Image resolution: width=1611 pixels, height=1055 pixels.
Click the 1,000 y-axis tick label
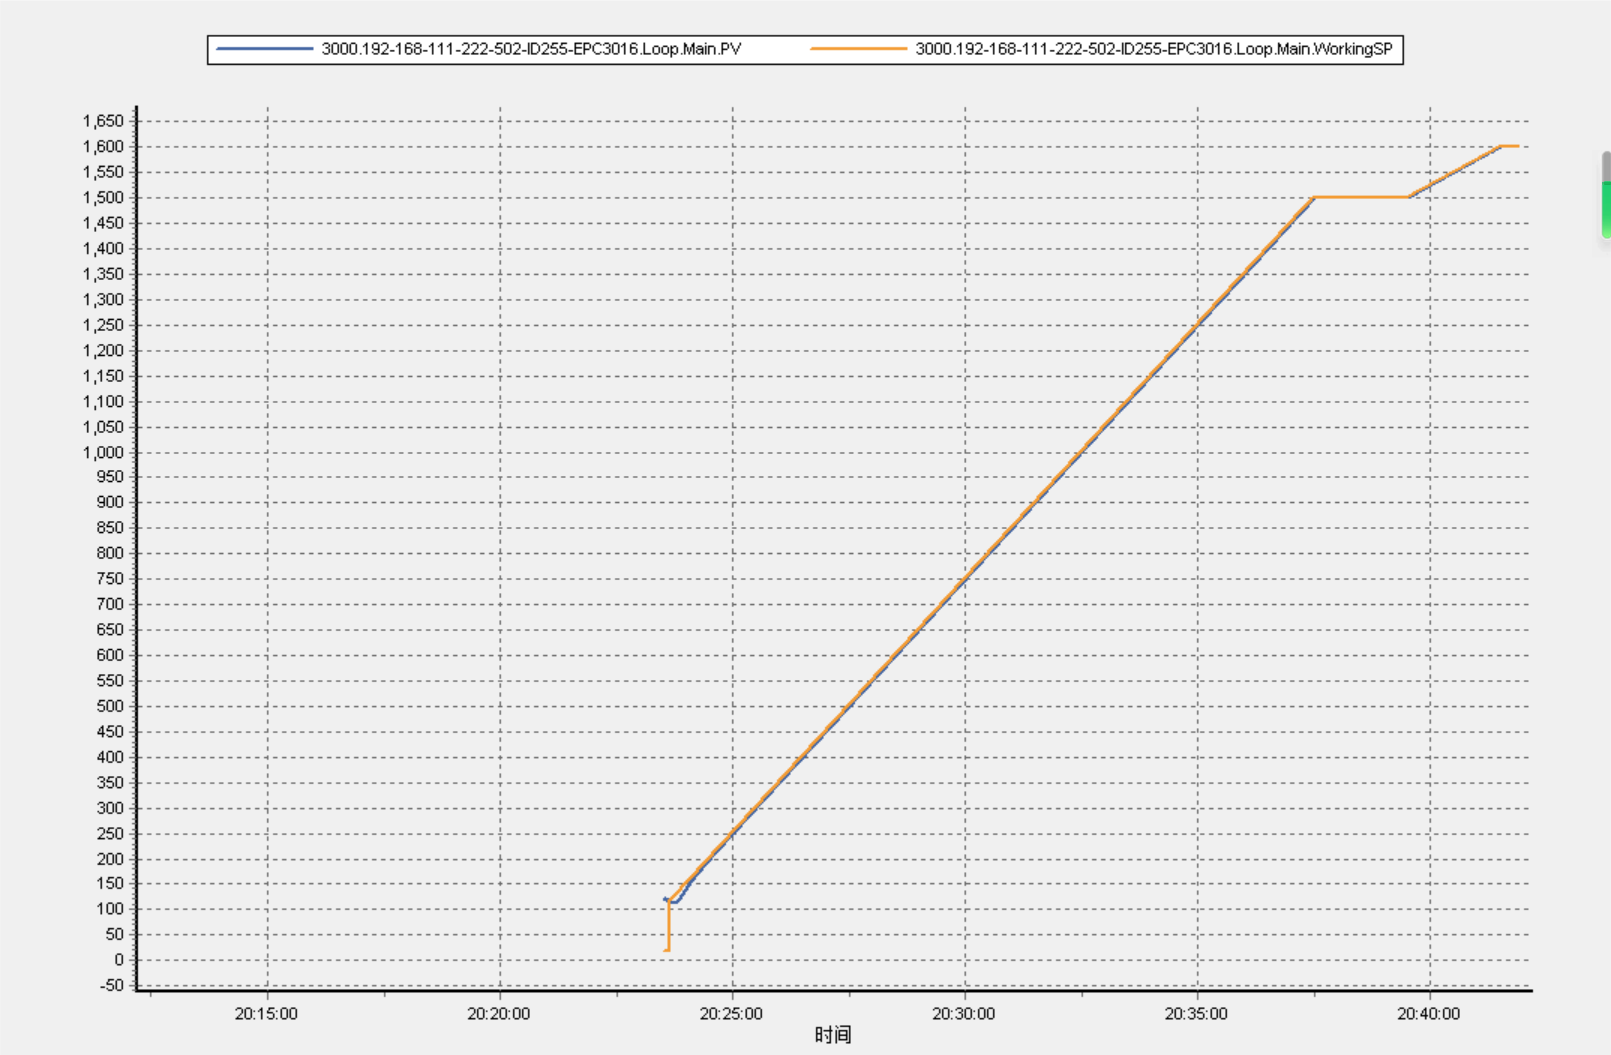103,452
